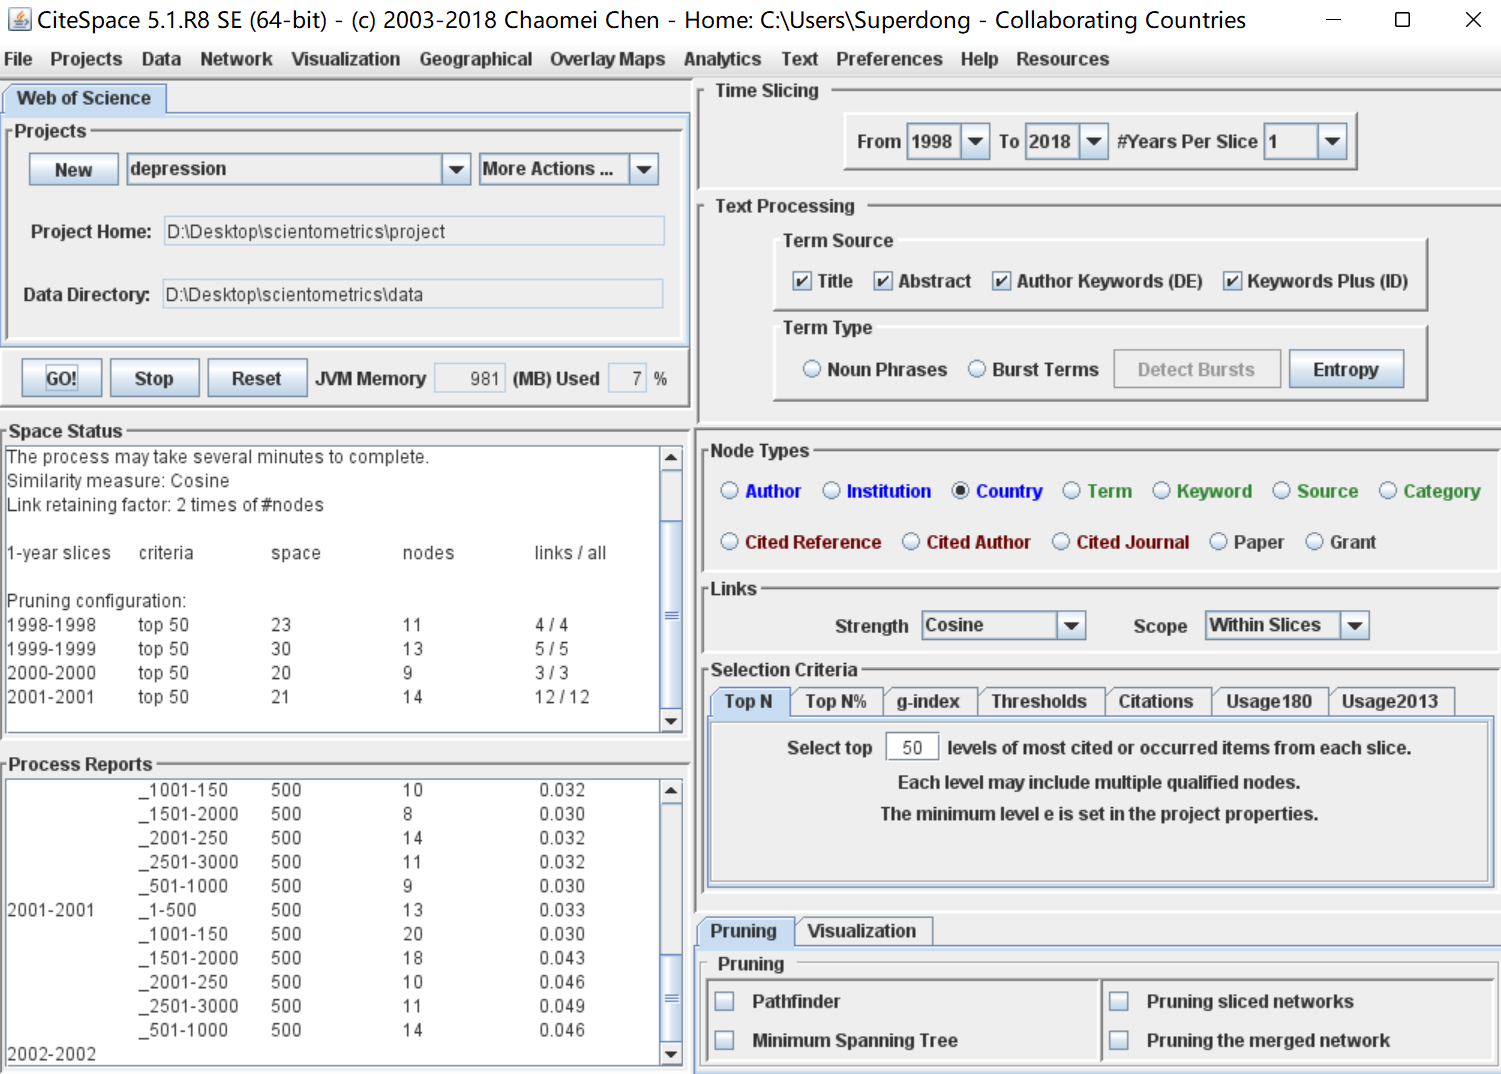The width and height of the screenshot is (1501, 1074).
Task: Enable Pathfinder pruning checkbox
Action: (725, 1001)
